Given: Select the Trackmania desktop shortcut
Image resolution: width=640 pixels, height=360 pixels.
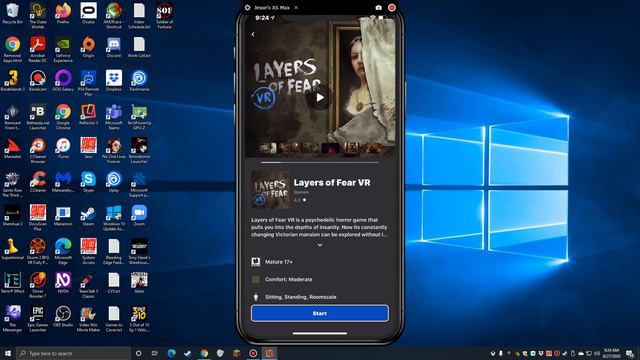Looking at the screenshot, I should [x=139, y=81].
